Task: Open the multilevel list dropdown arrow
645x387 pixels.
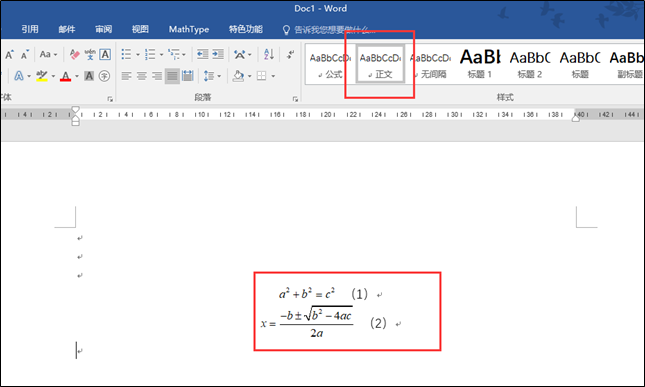Action: click(184, 54)
